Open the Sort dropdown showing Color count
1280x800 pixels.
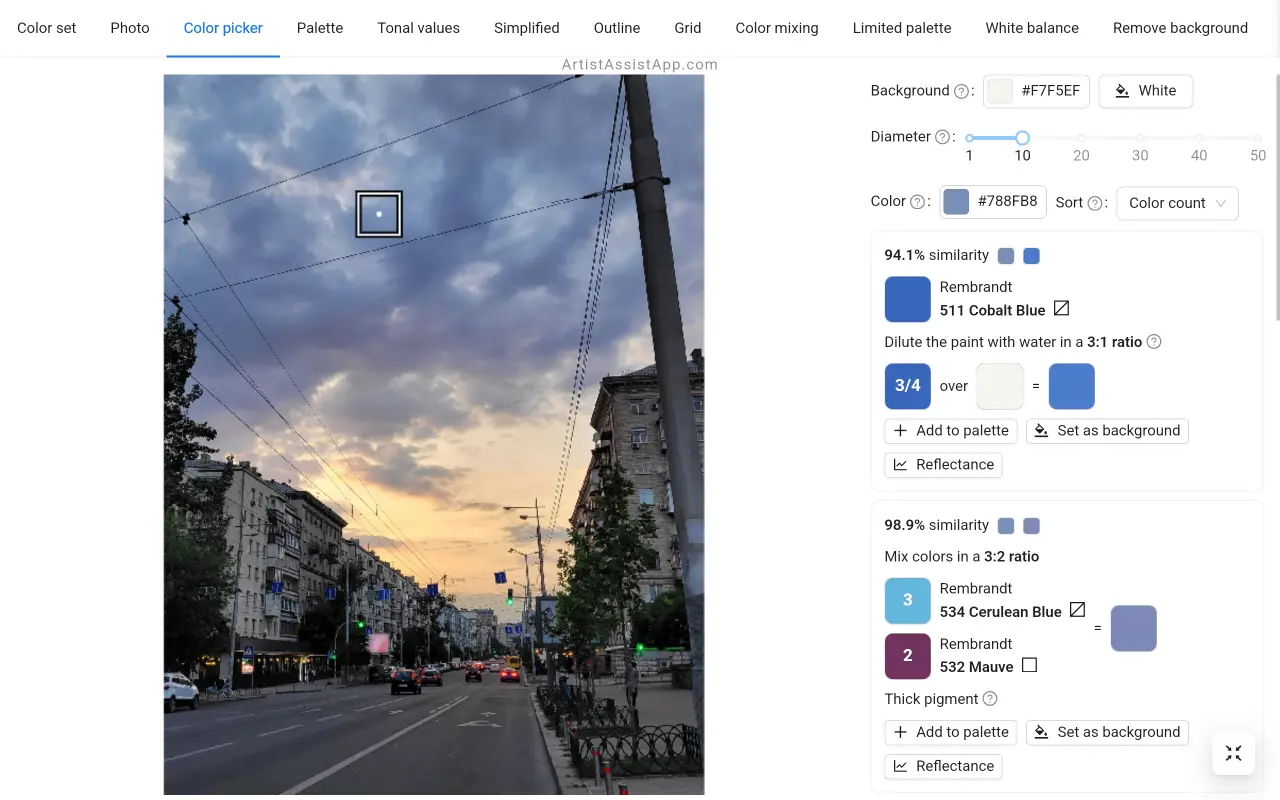(1177, 203)
